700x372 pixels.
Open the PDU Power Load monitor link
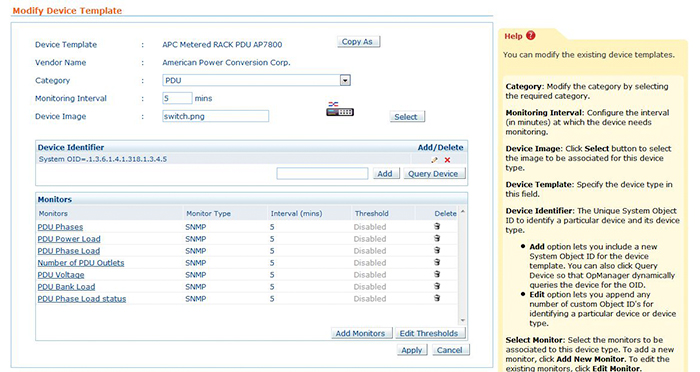[69, 239]
